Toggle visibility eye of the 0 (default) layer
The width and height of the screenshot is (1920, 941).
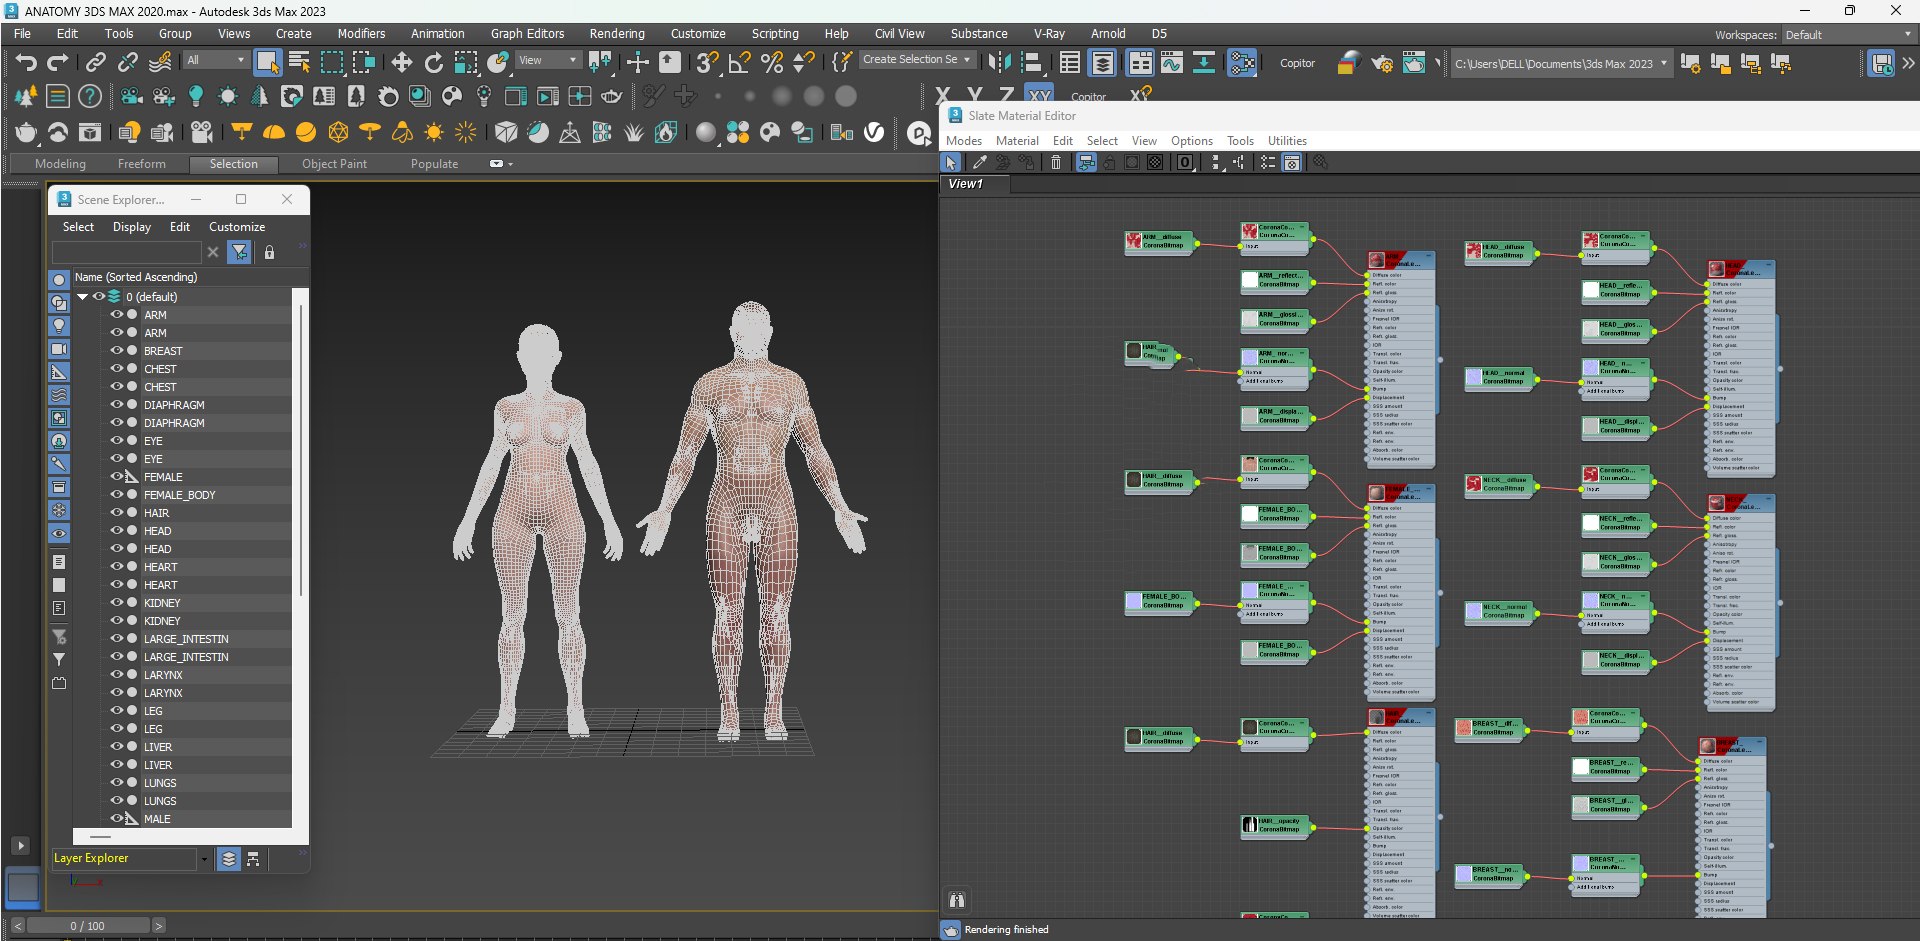point(99,297)
